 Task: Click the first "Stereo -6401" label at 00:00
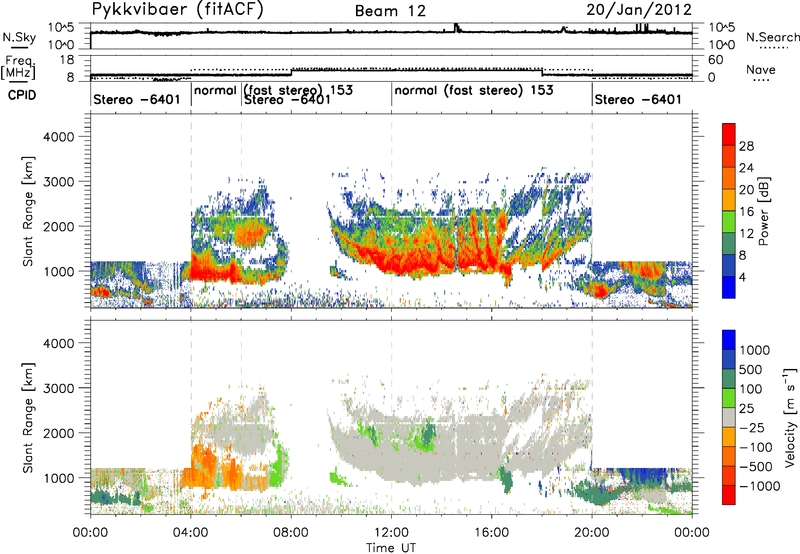coord(137,99)
